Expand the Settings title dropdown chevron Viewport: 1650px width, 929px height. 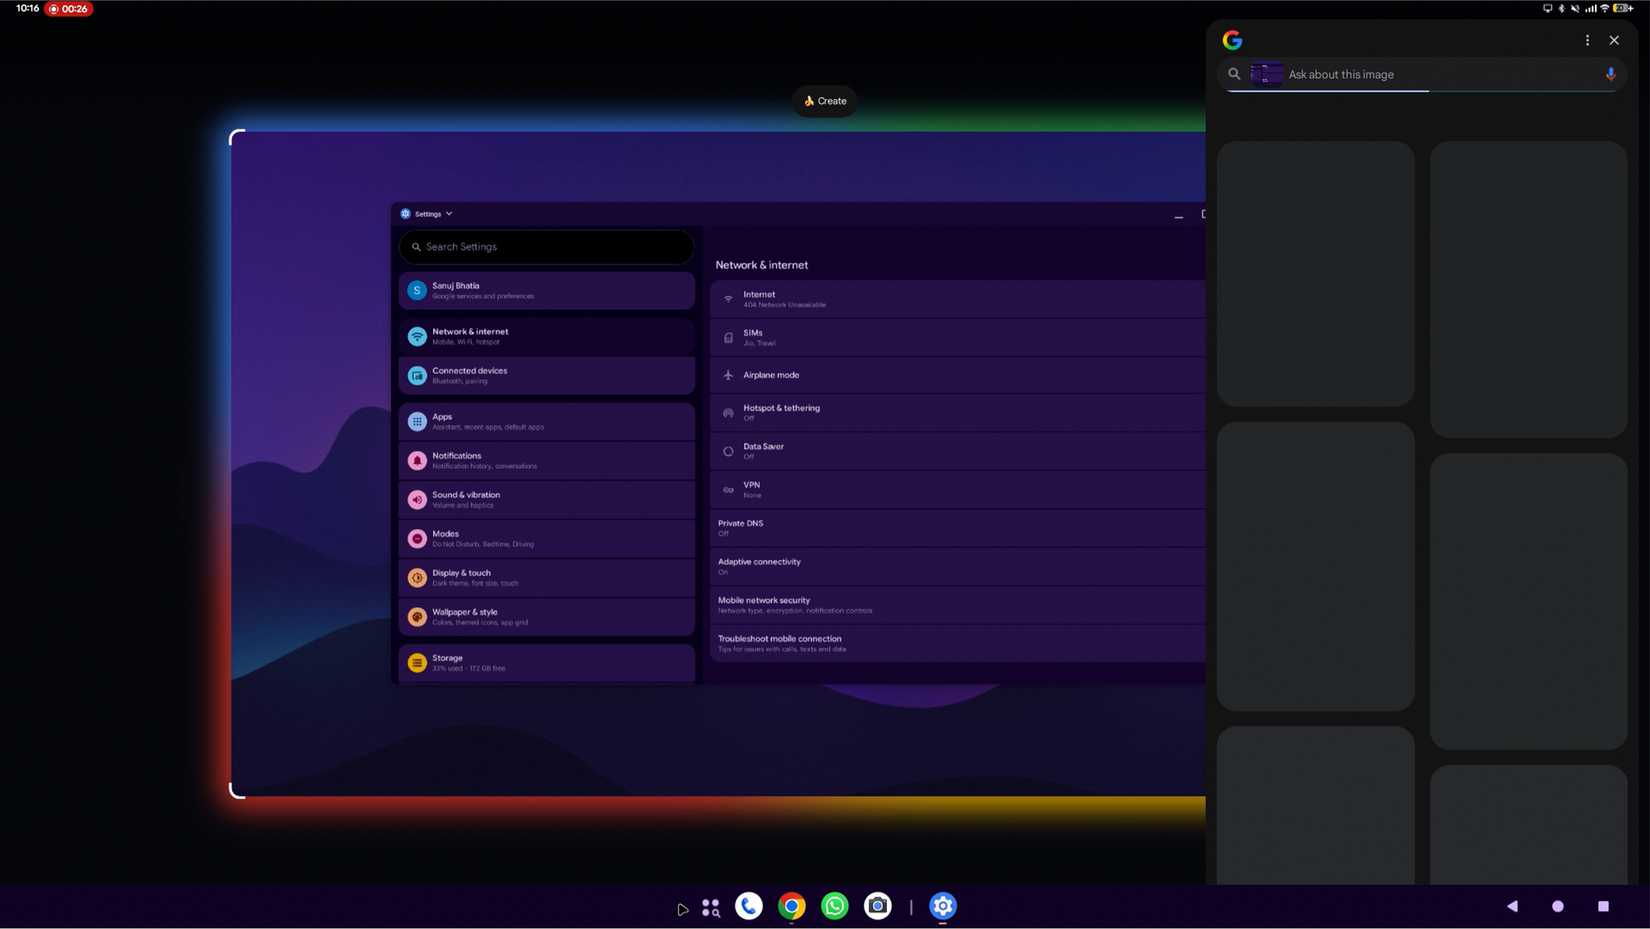pyautogui.click(x=448, y=213)
